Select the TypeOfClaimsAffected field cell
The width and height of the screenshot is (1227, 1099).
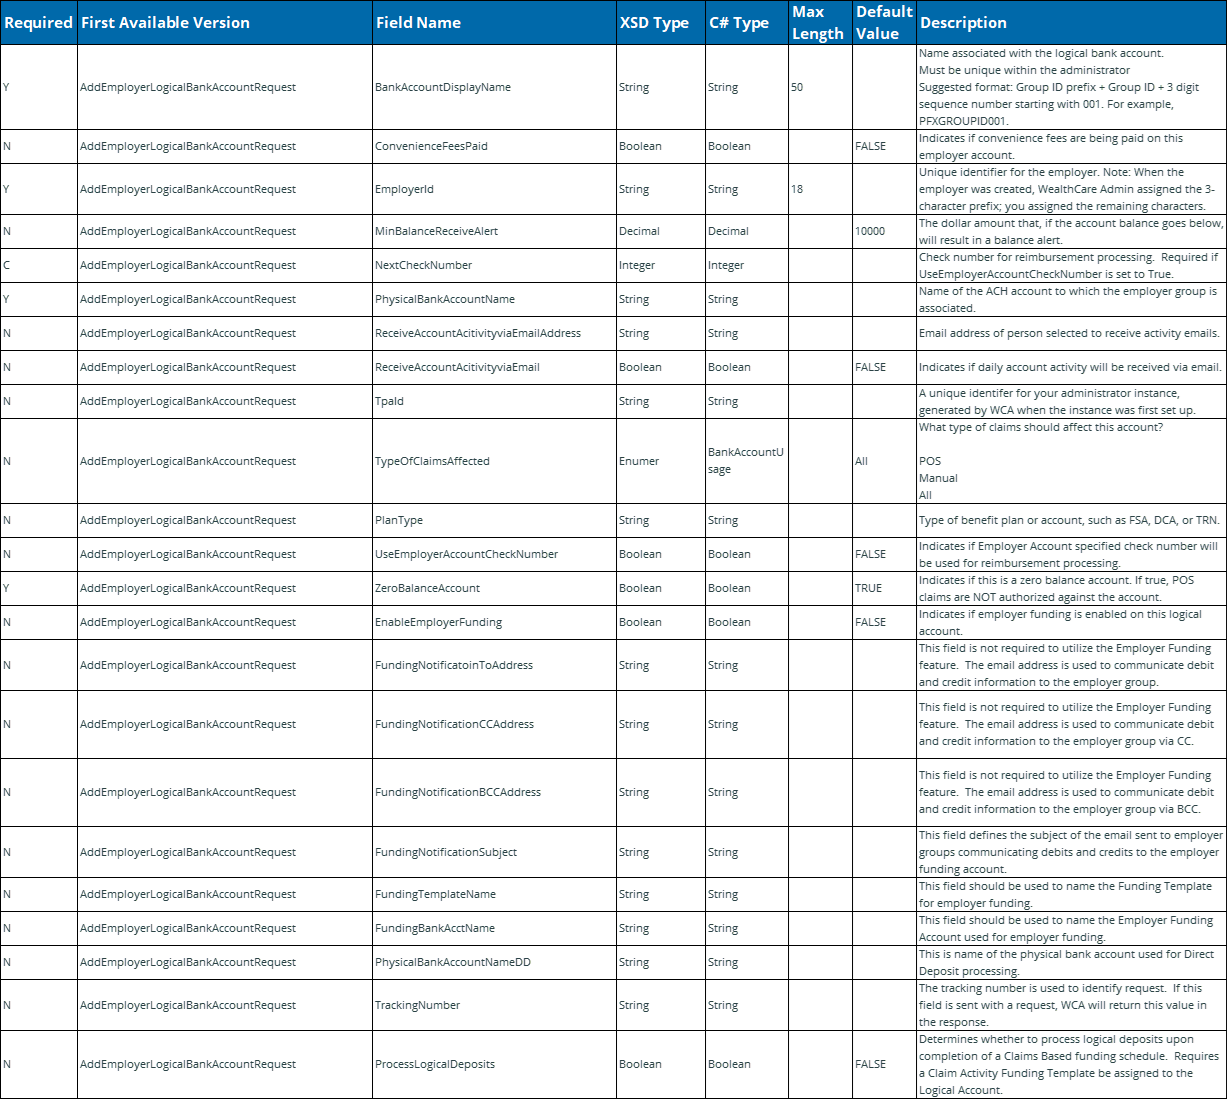point(494,461)
